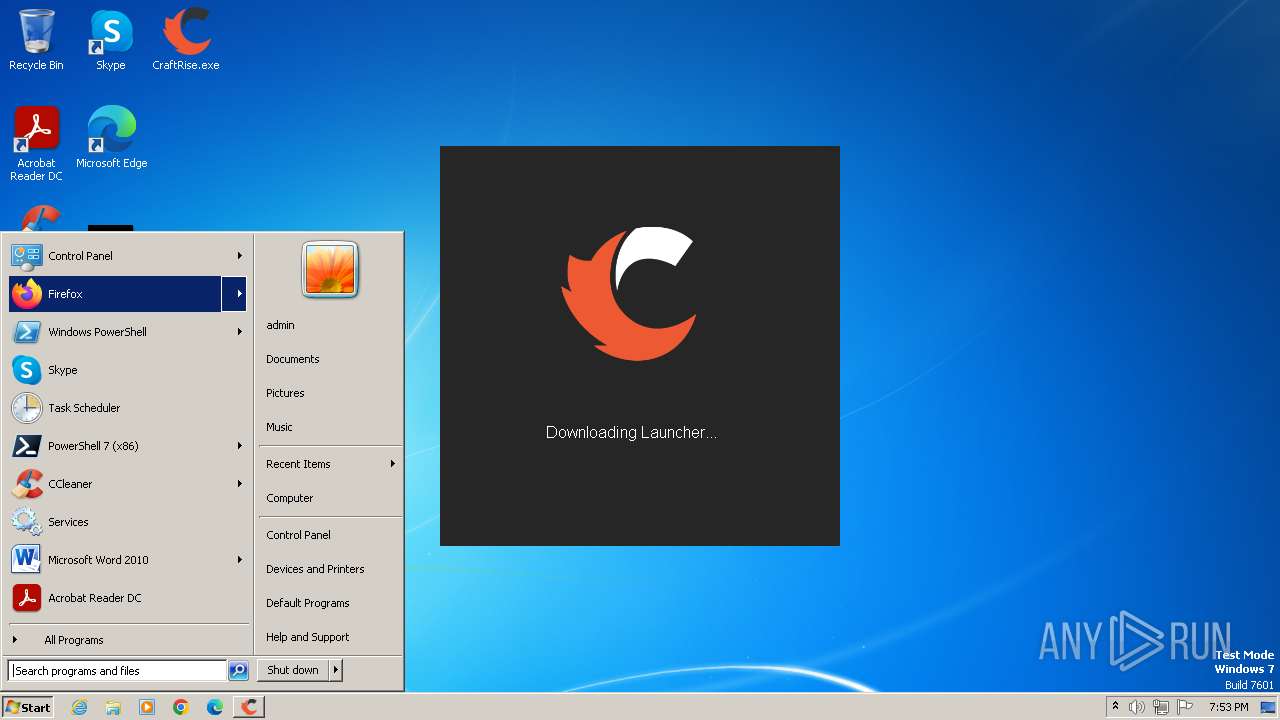Viewport: 1280px width, 720px height.
Task: Open Acrobat Reader DC desktop shortcut
Action: (36, 144)
